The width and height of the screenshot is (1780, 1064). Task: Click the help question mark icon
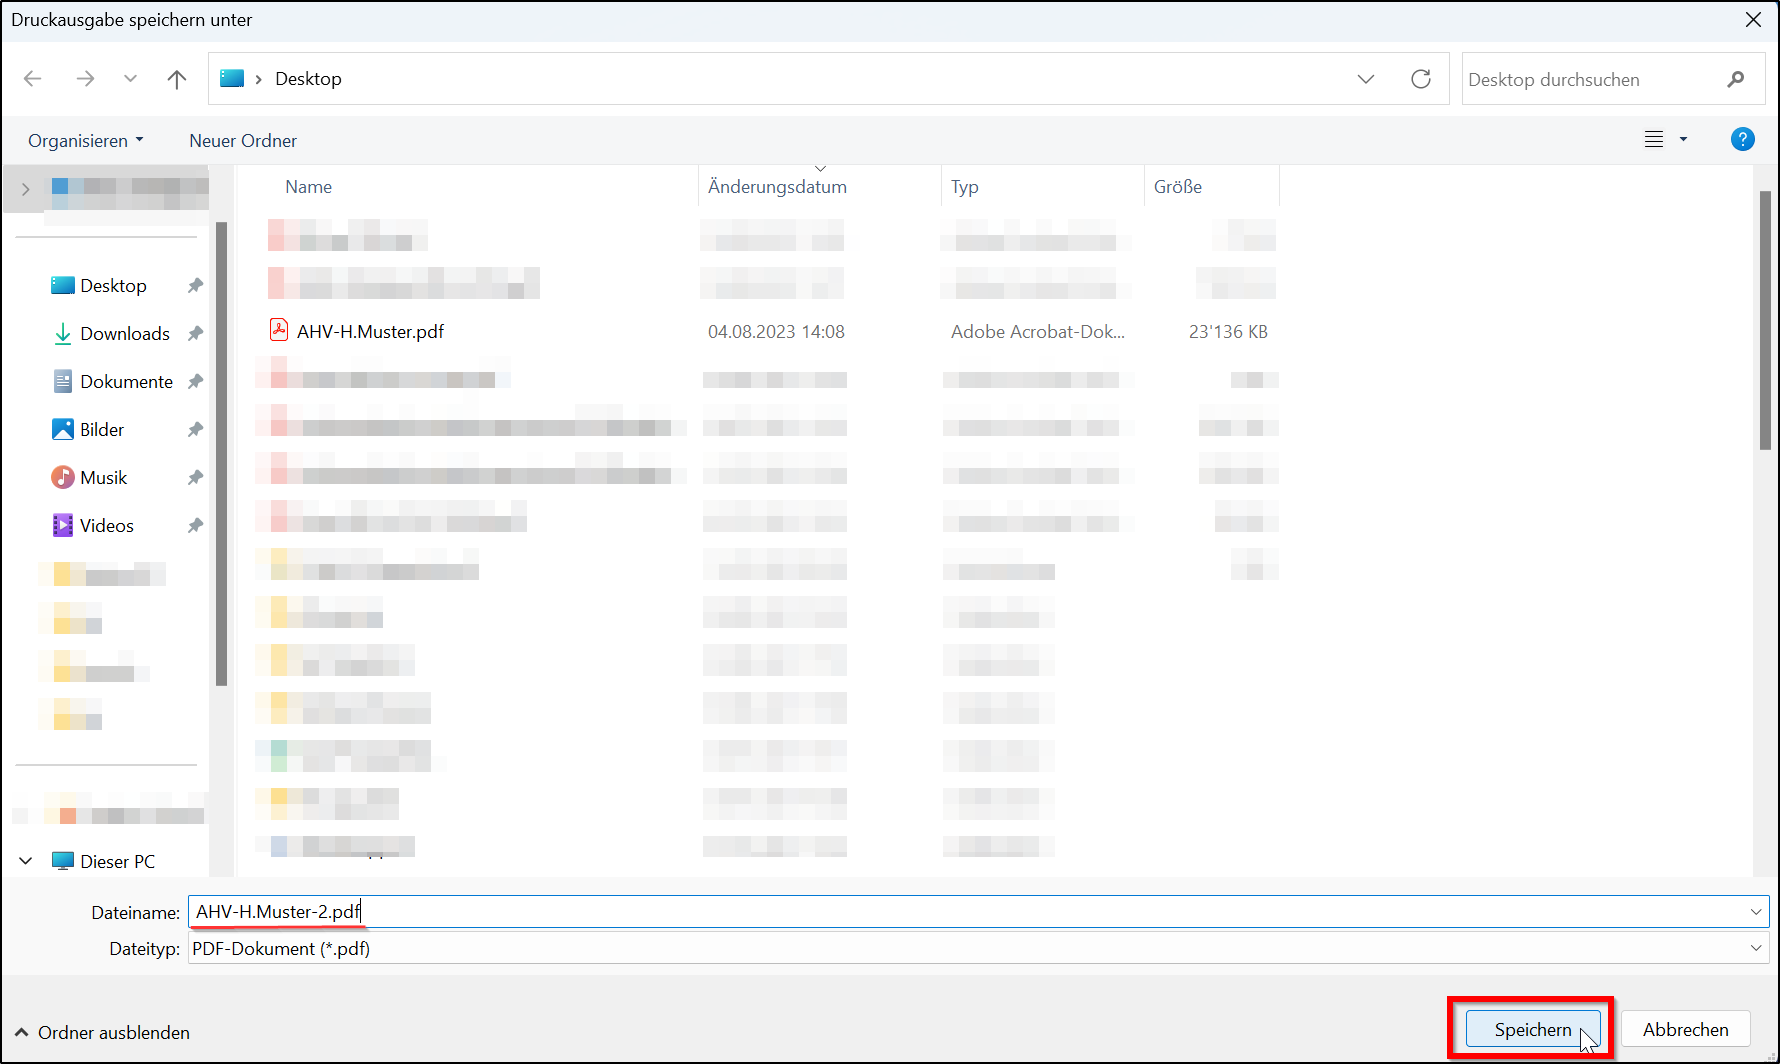coord(1743,139)
